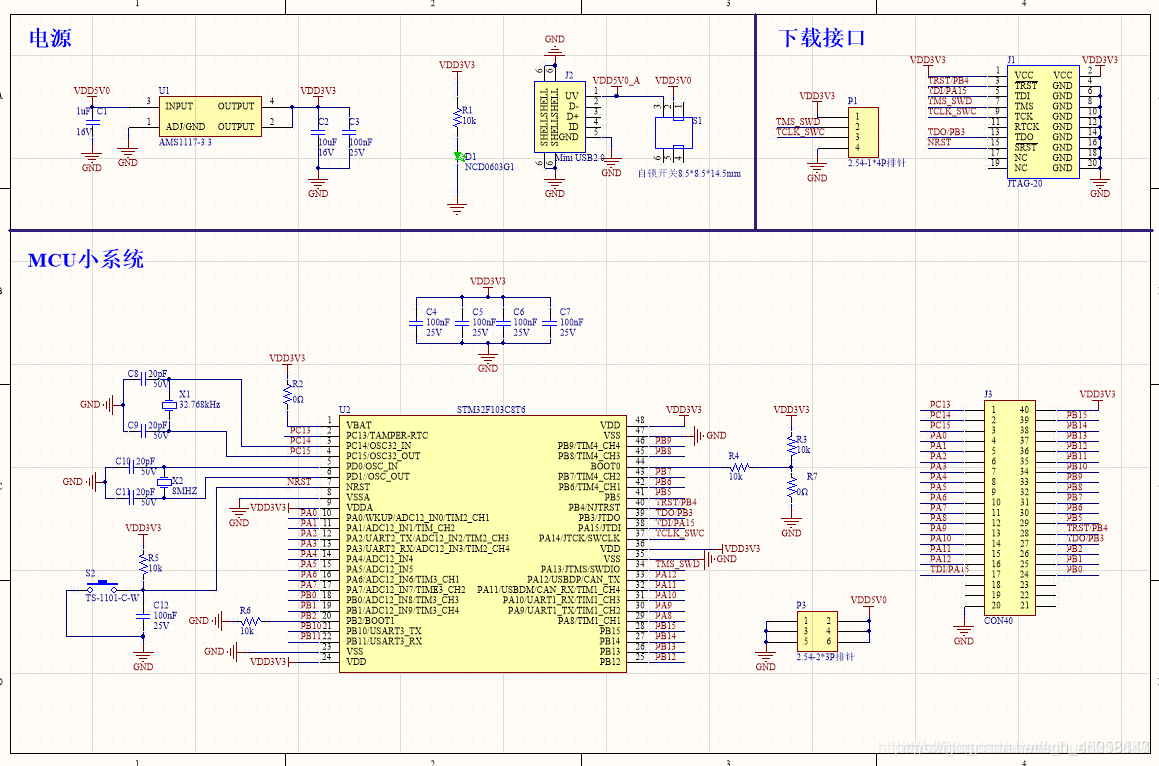Viewport: 1159px width, 766px height.
Task: Click the MCU小系统 section title
Action: pyautogui.click(x=86, y=260)
